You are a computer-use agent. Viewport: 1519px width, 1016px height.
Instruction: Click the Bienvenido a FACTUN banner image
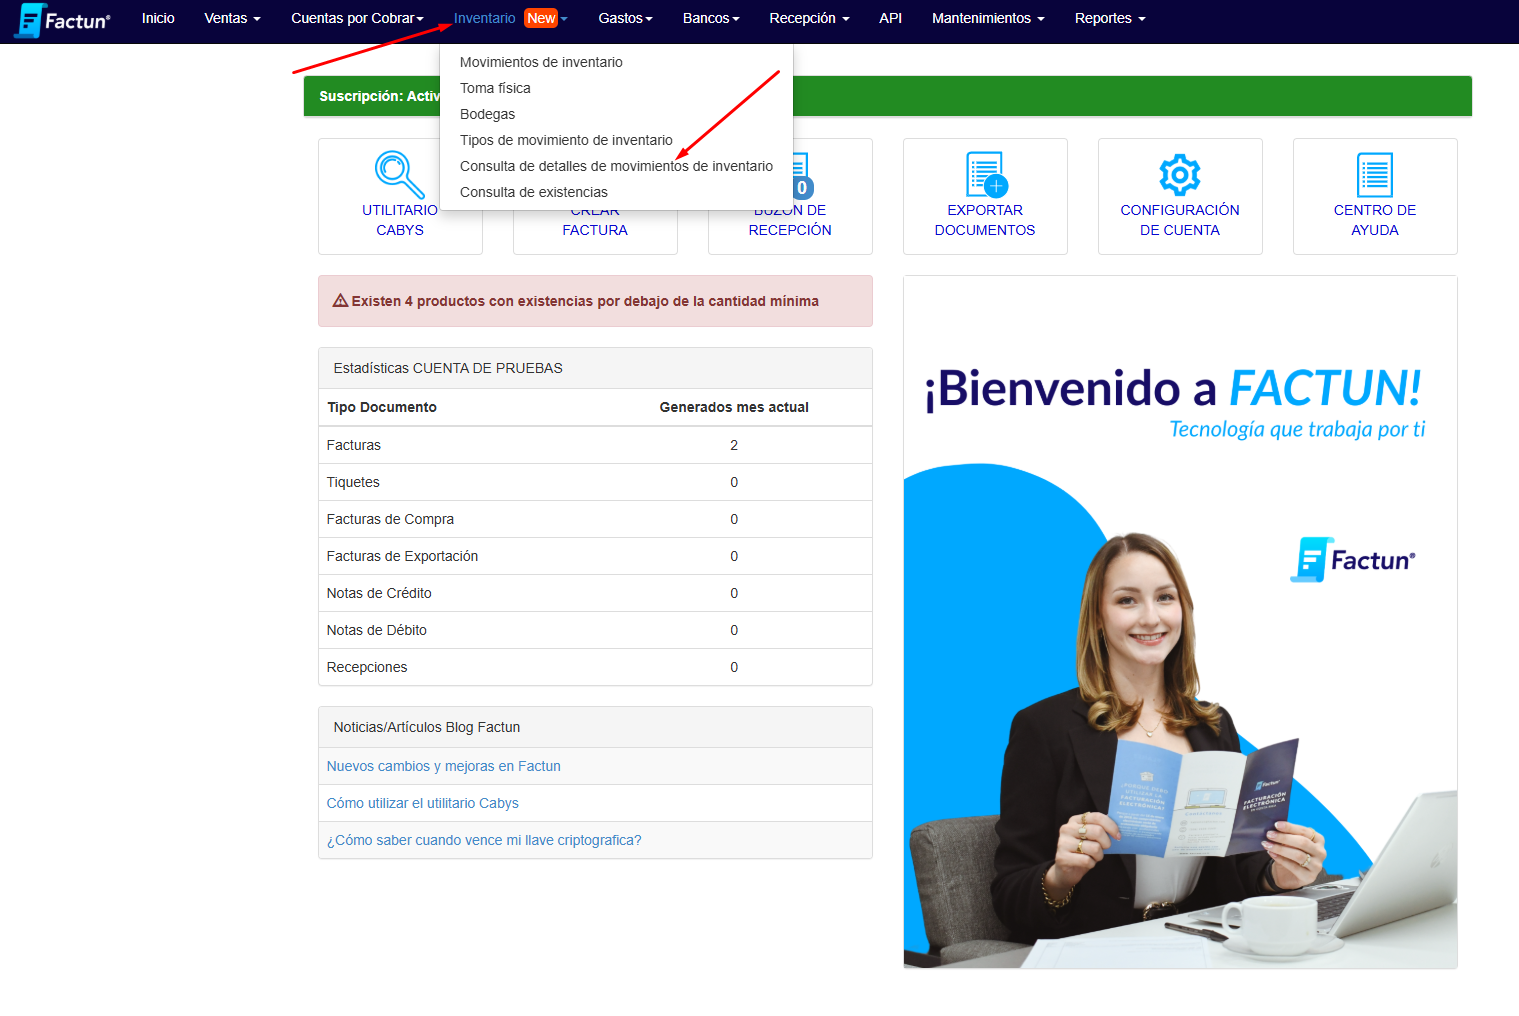1180,622
